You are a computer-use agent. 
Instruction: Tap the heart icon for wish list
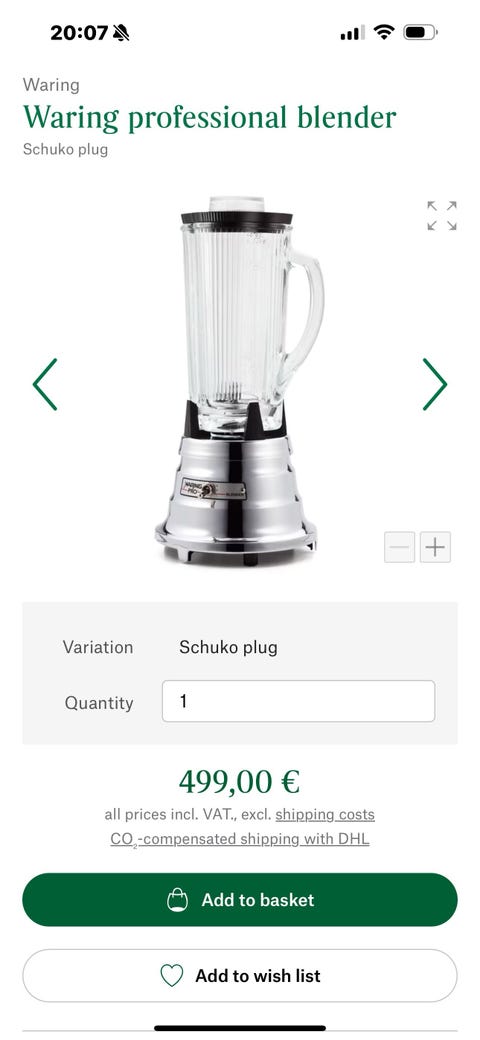click(172, 976)
